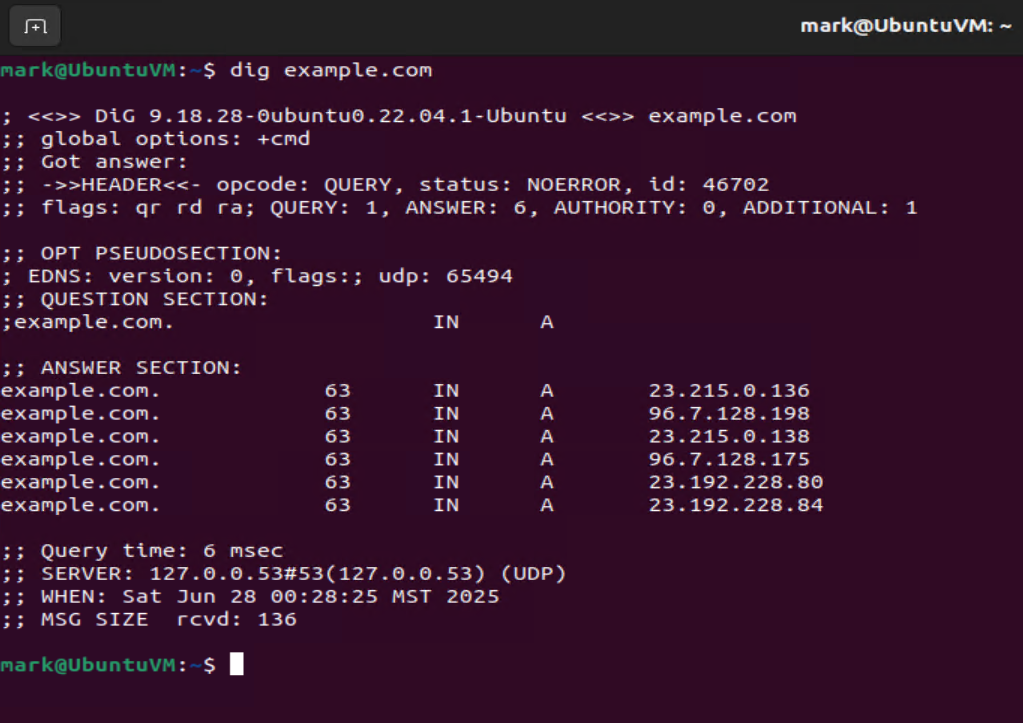
Task: Click the window title mark@UbuntuVM
Action: 906,25
